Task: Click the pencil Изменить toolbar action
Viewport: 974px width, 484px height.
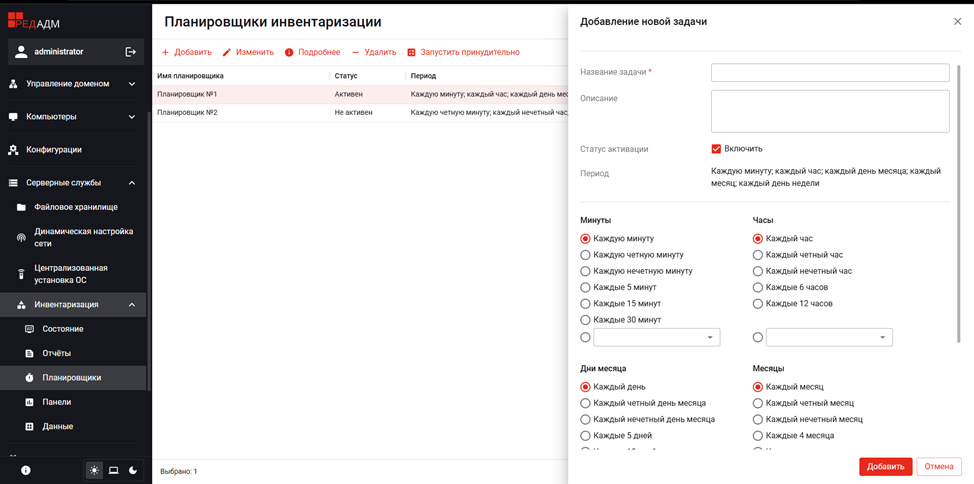Action: click(x=247, y=52)
